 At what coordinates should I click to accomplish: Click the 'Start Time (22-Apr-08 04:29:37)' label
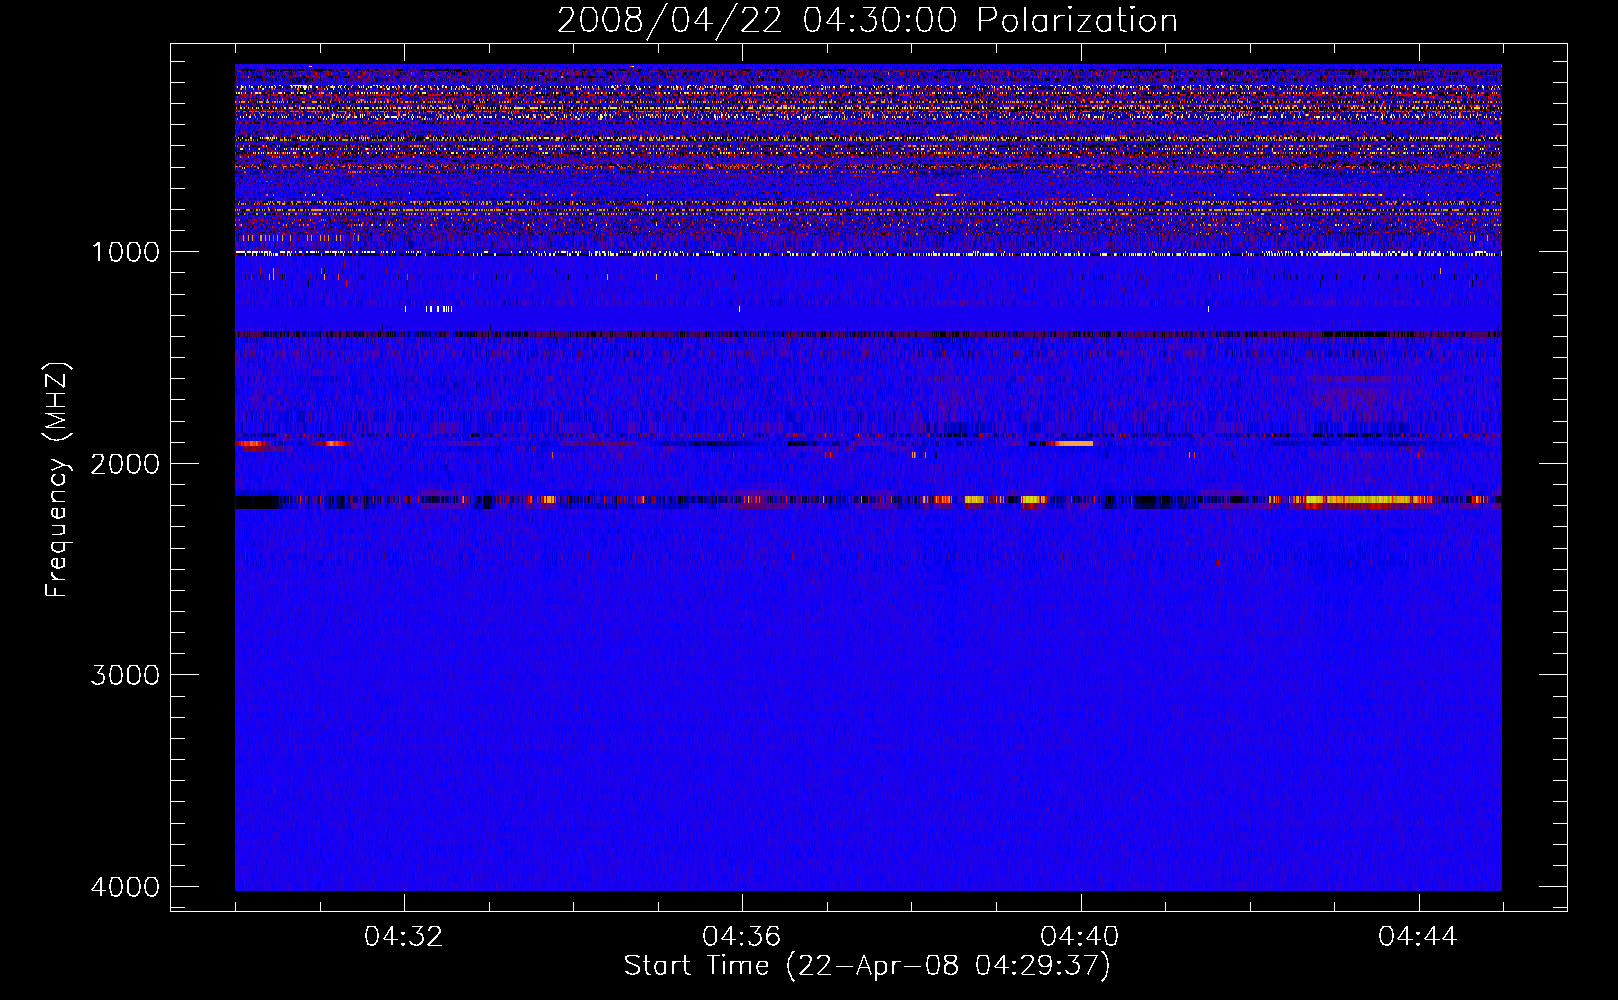[x=867, y=966]
